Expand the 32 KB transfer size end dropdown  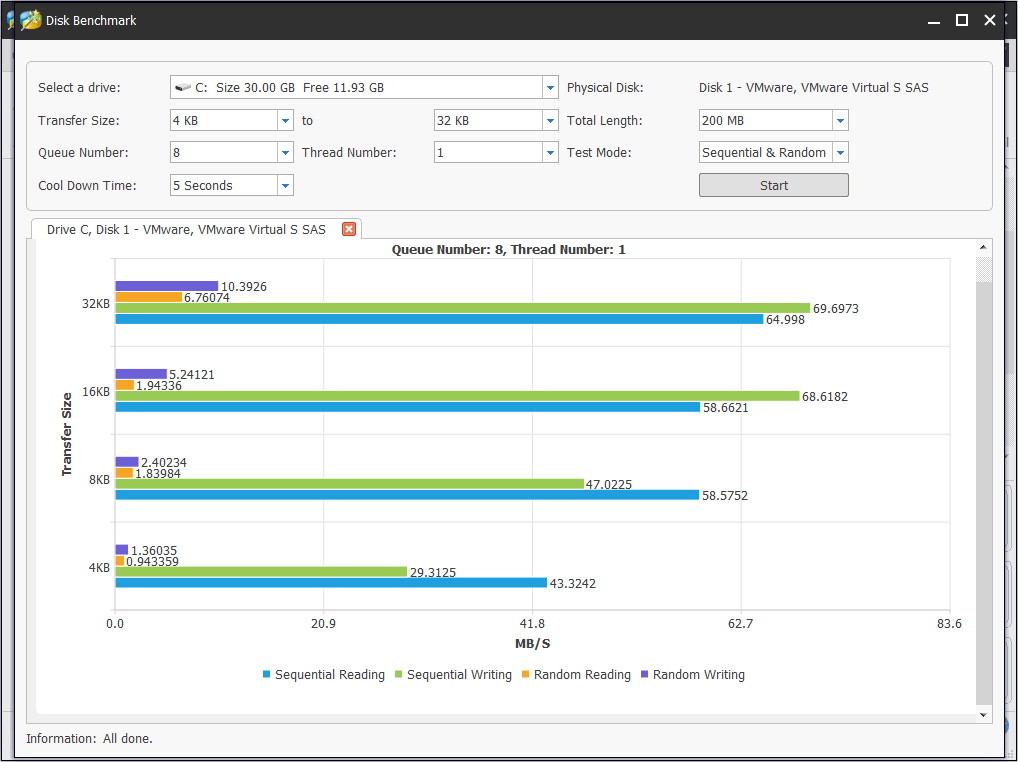[550, 121]
